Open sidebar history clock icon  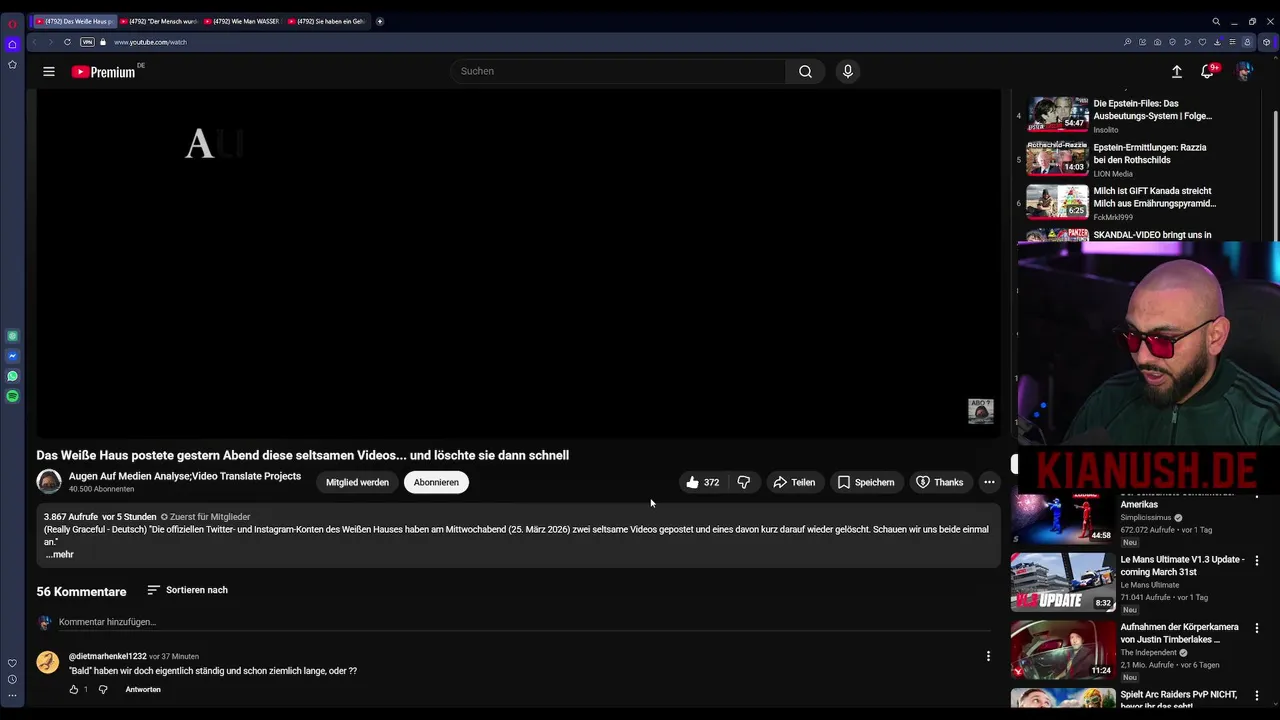tap(12, 679)
